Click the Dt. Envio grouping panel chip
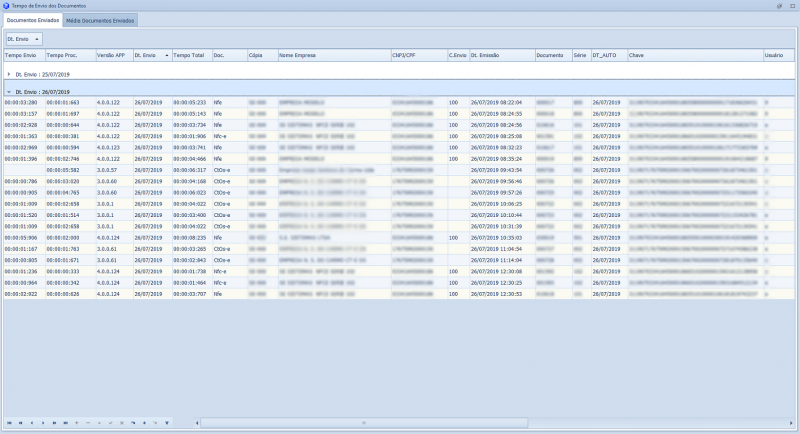 pos(23,38)
